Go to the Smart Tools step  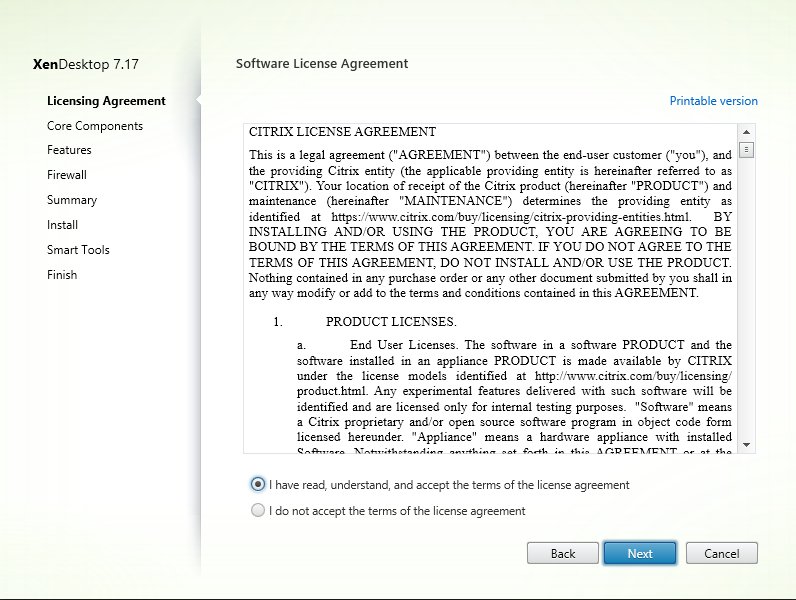pos(78,250)
